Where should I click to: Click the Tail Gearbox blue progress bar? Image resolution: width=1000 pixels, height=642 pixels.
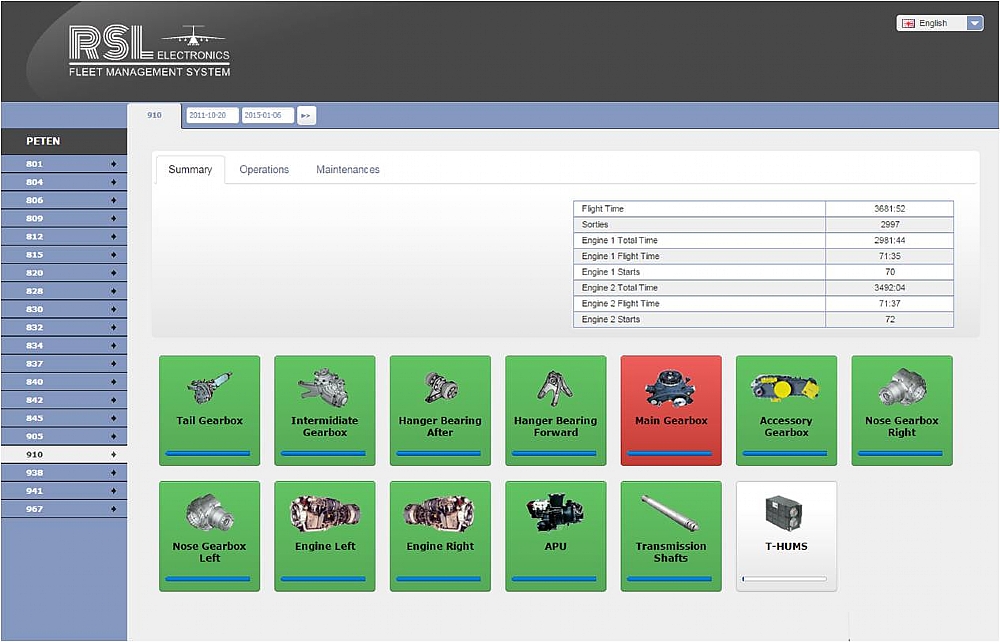tap(208, 453)
